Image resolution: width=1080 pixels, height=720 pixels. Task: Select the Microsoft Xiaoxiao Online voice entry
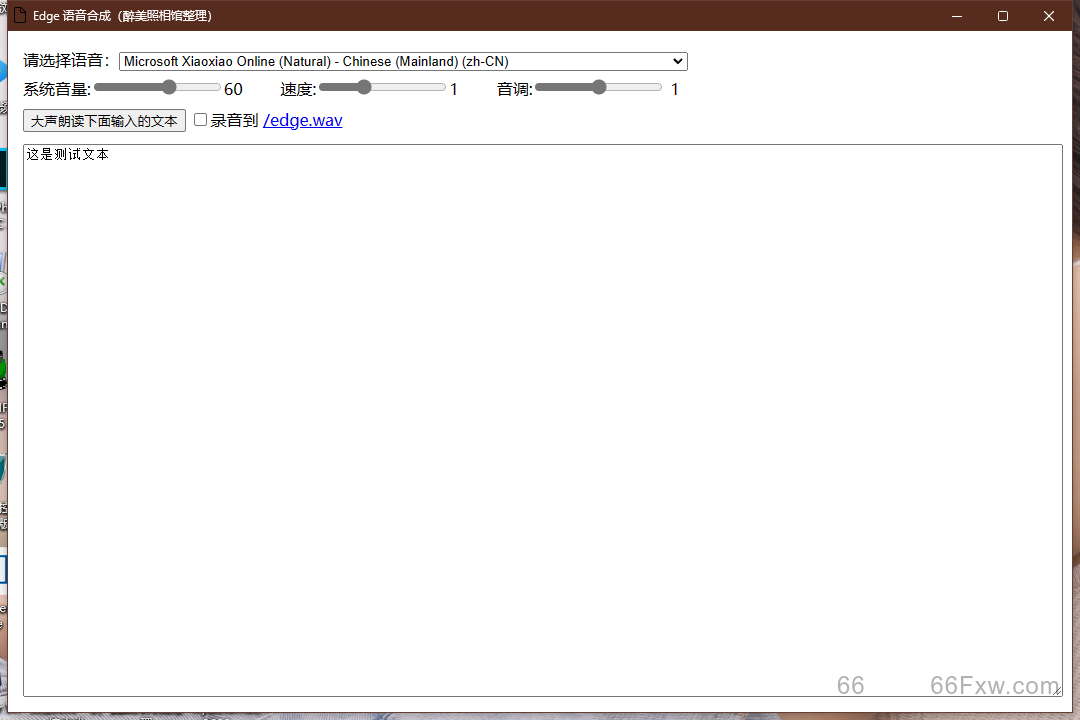400,61
